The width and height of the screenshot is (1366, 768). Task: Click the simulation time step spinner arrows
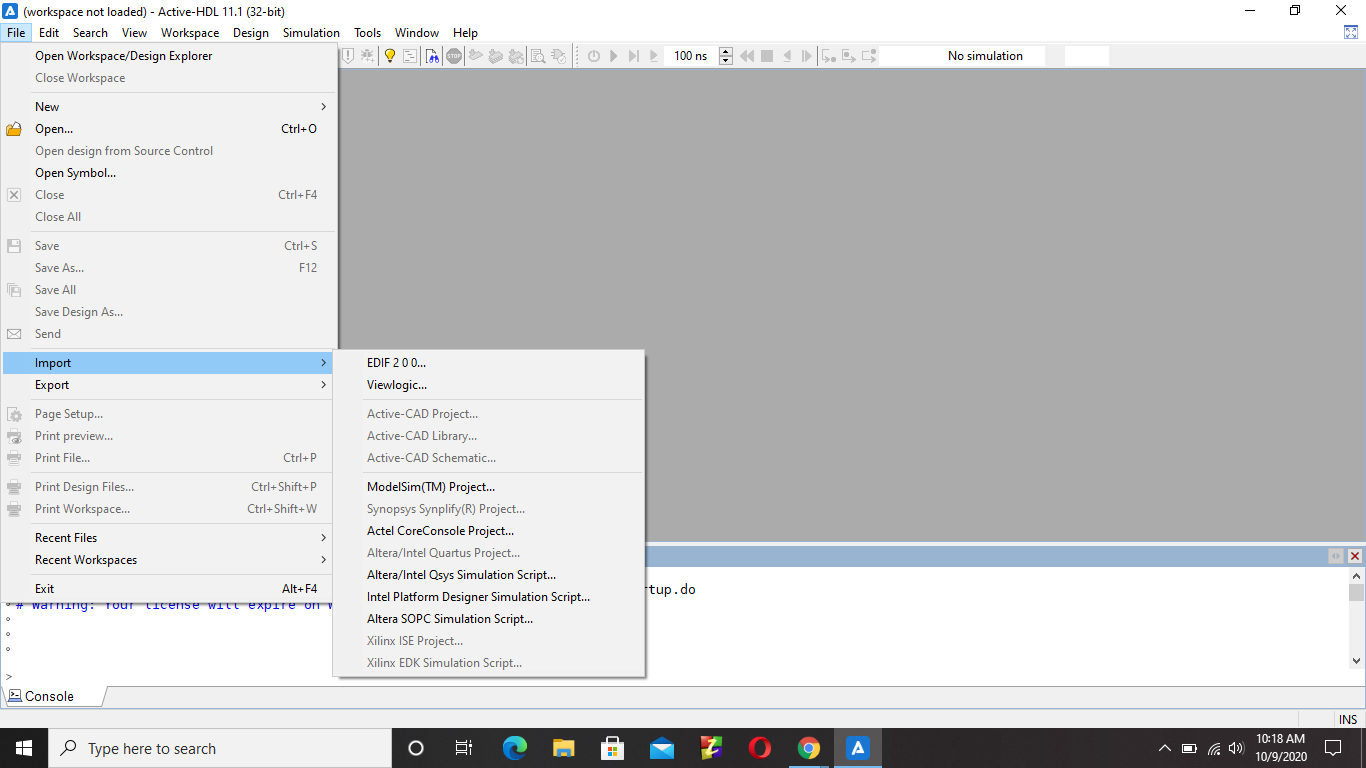coord(726,56)
